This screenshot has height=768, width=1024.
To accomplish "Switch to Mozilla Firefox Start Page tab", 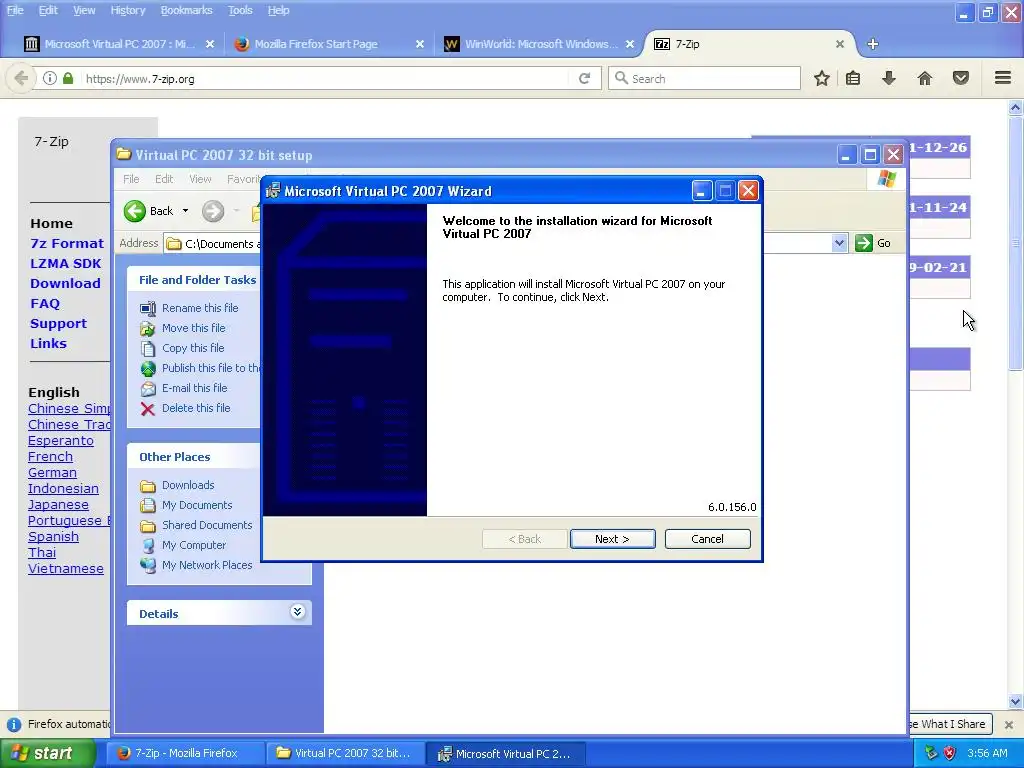I will [x=317, y=44].
